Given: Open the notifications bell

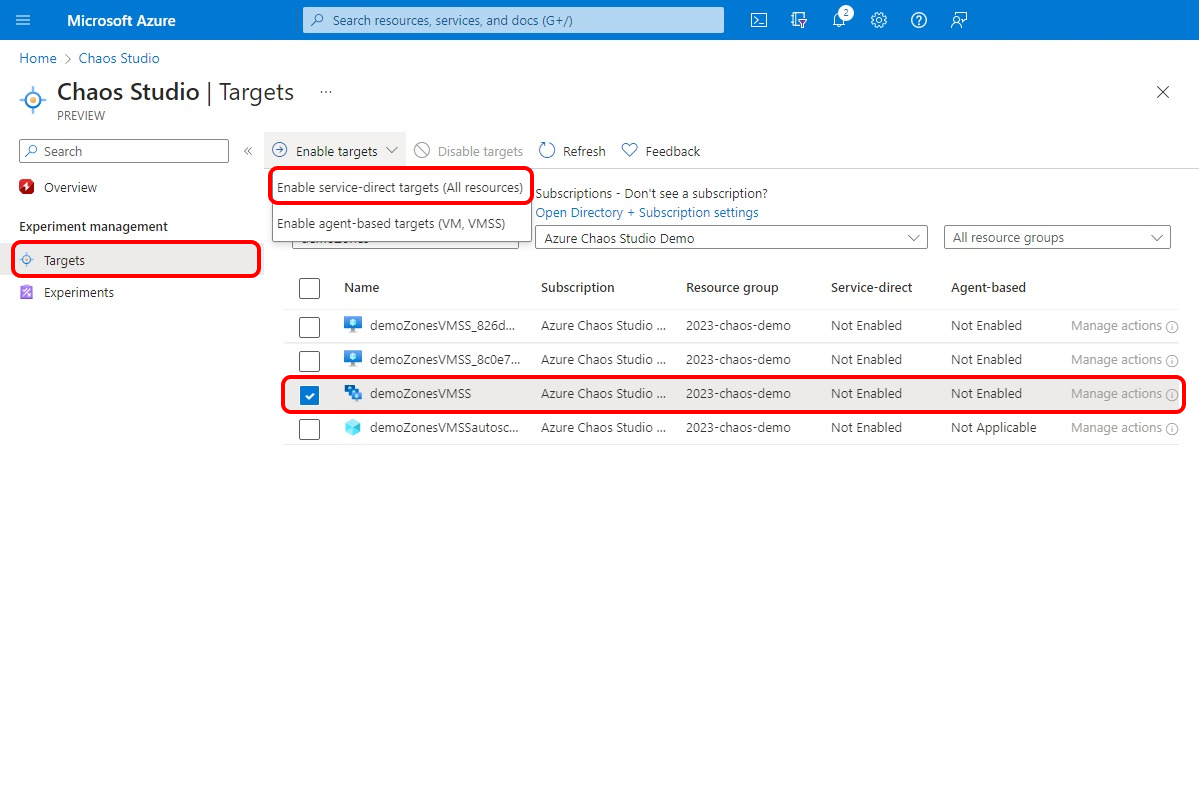Looking at the screenshot, I should click(x=839, y=20).
